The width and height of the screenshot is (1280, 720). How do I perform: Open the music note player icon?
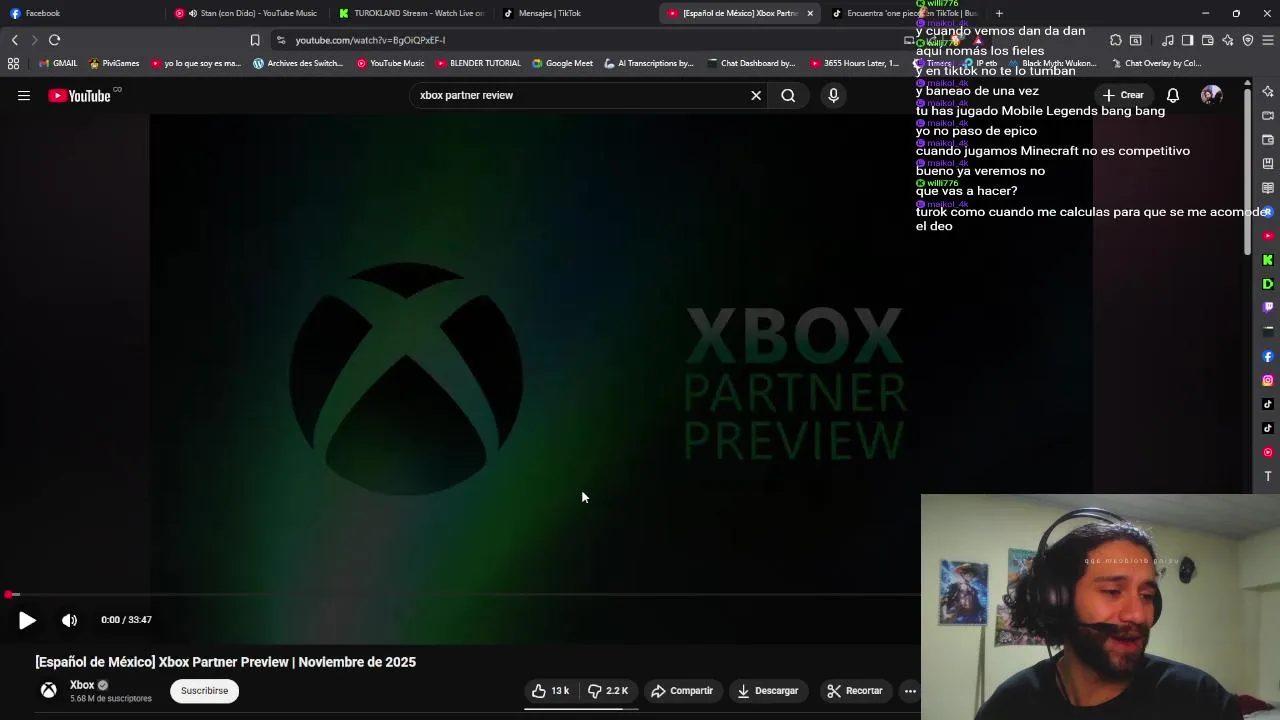pyautogui.click(x=1168, y=40)
